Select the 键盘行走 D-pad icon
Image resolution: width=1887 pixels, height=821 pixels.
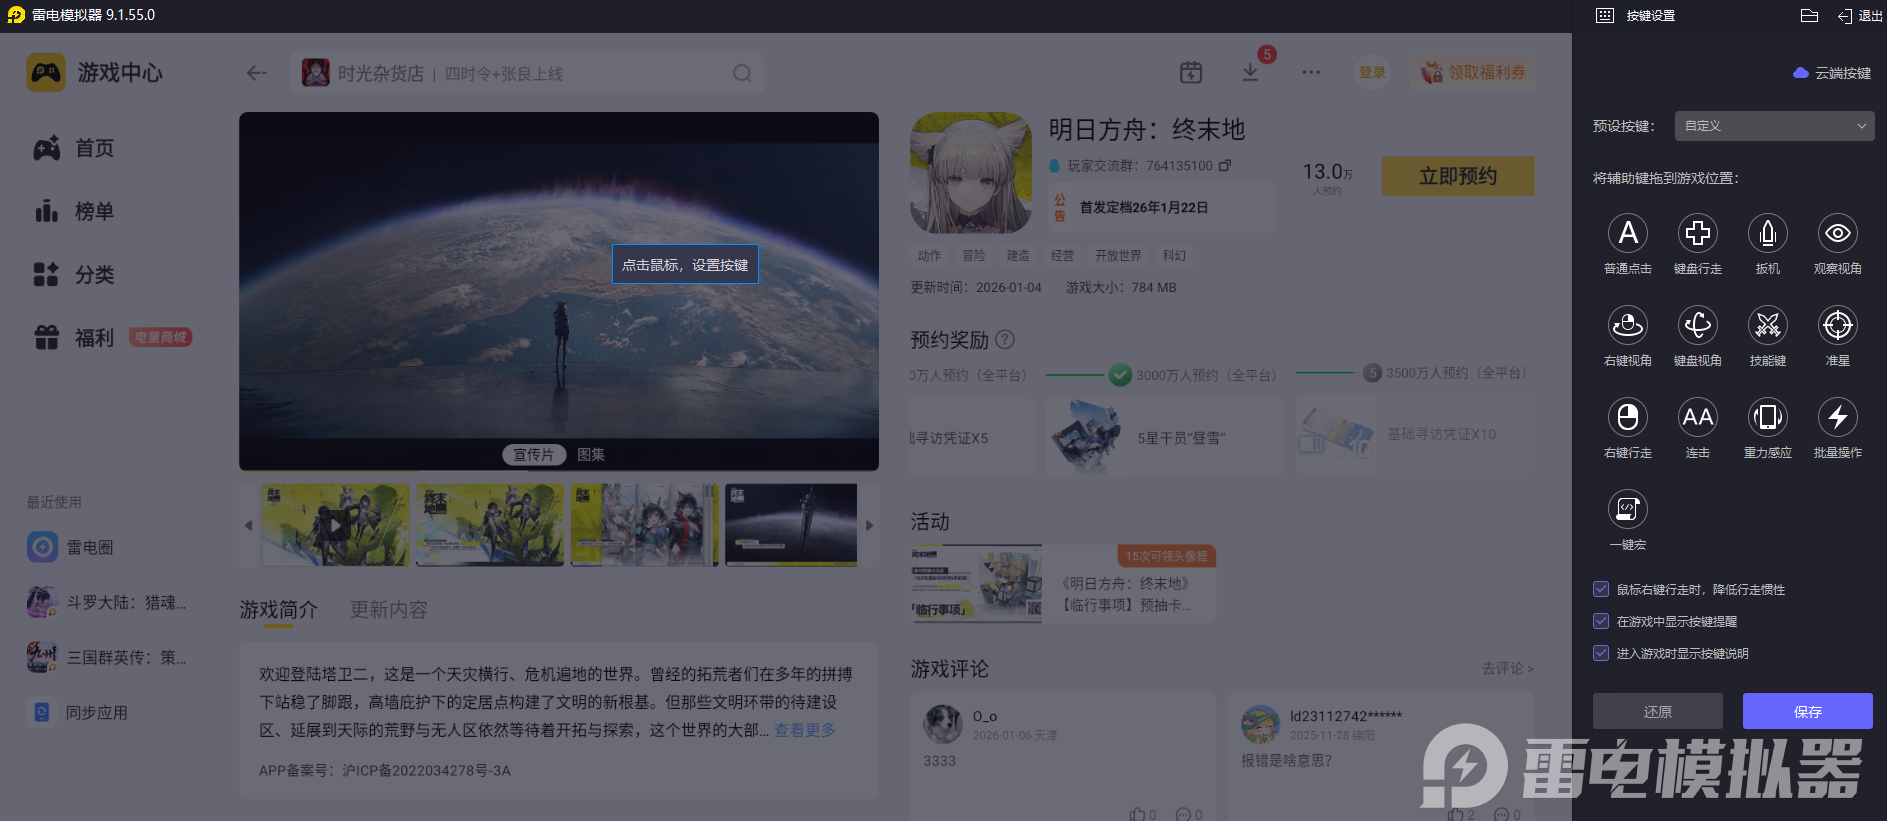point(1697,234)
